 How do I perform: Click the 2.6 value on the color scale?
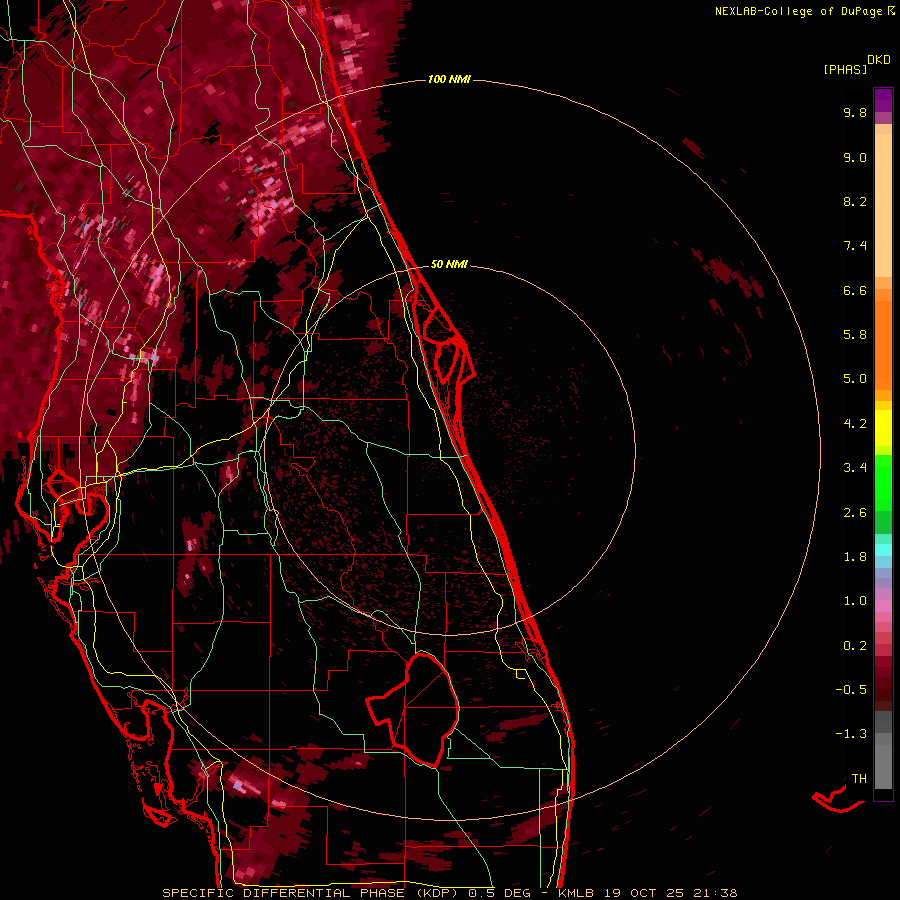point(855,513)
